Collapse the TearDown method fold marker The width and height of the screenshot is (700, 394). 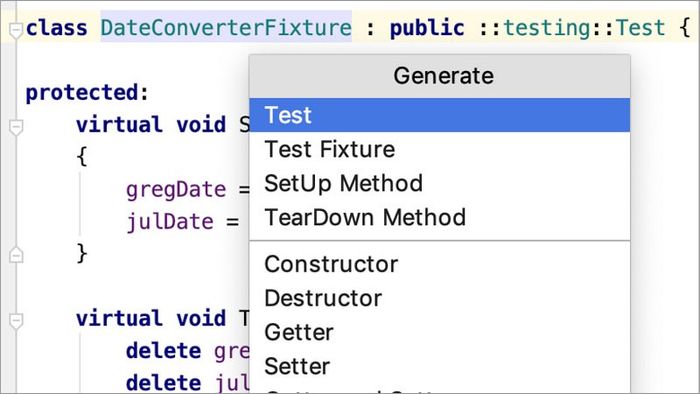(x=16, y=320)
